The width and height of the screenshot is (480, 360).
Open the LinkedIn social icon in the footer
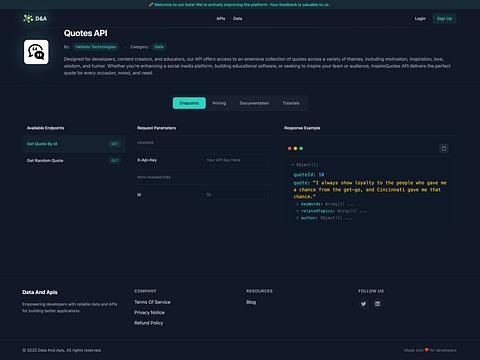[377, 304]
